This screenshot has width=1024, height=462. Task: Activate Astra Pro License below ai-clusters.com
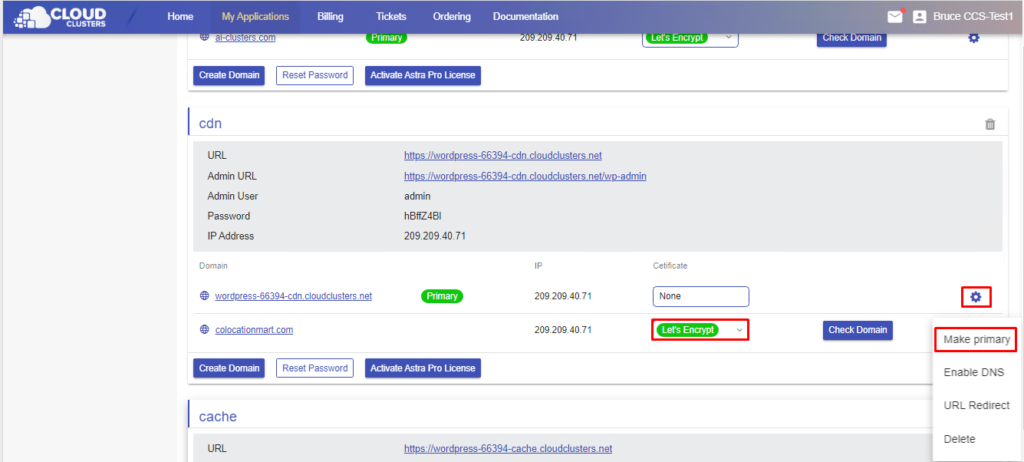(x=423, y=75)
